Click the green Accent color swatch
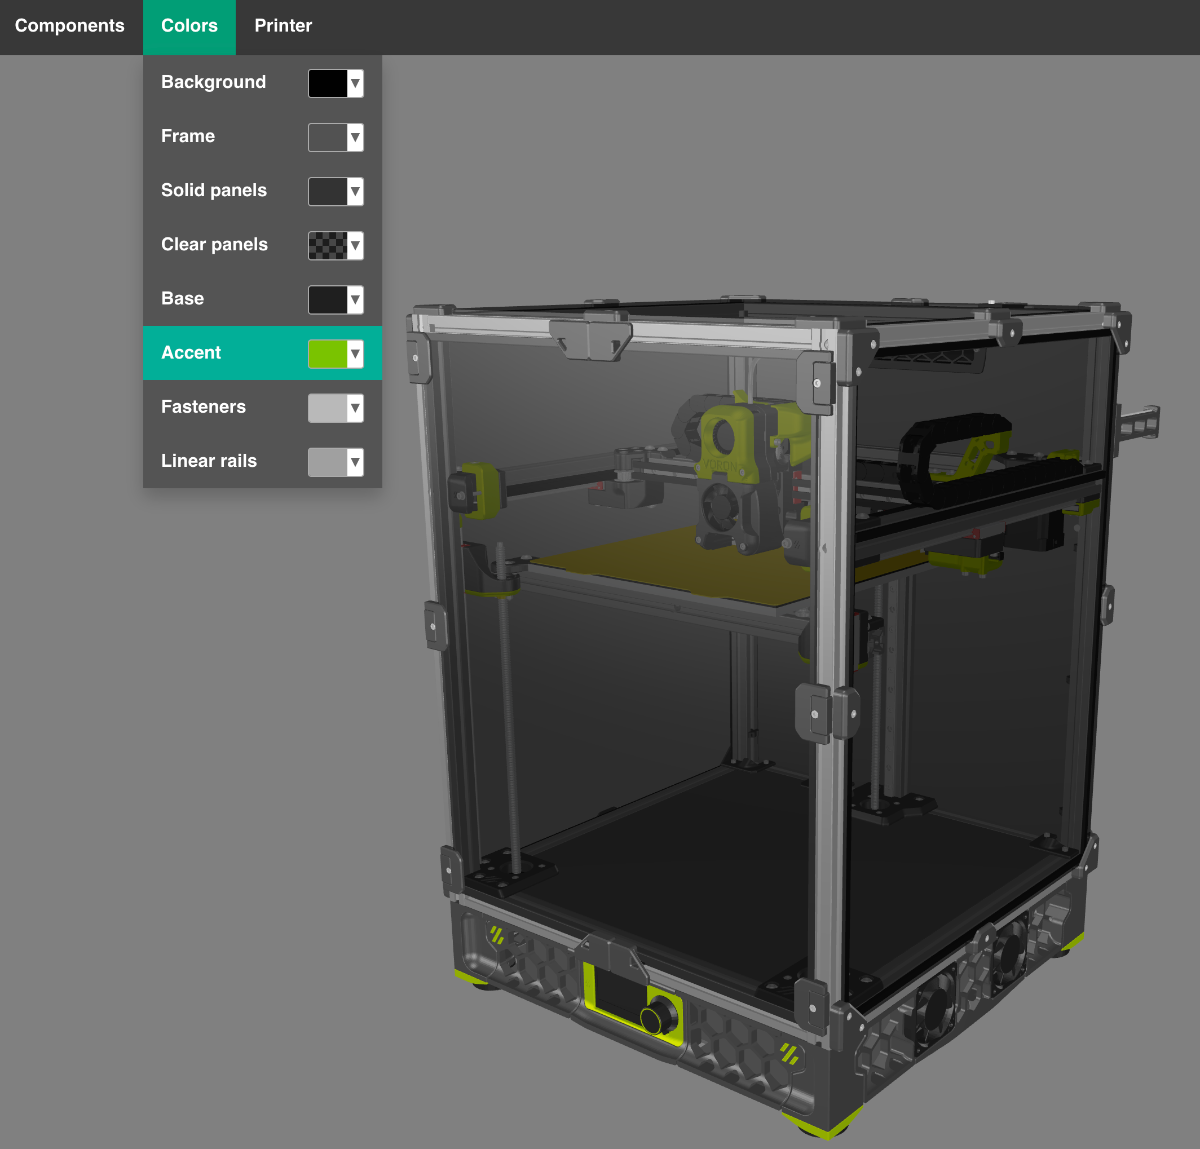The width and height of the screenshot is (1200, 1149). click(328, 353)
